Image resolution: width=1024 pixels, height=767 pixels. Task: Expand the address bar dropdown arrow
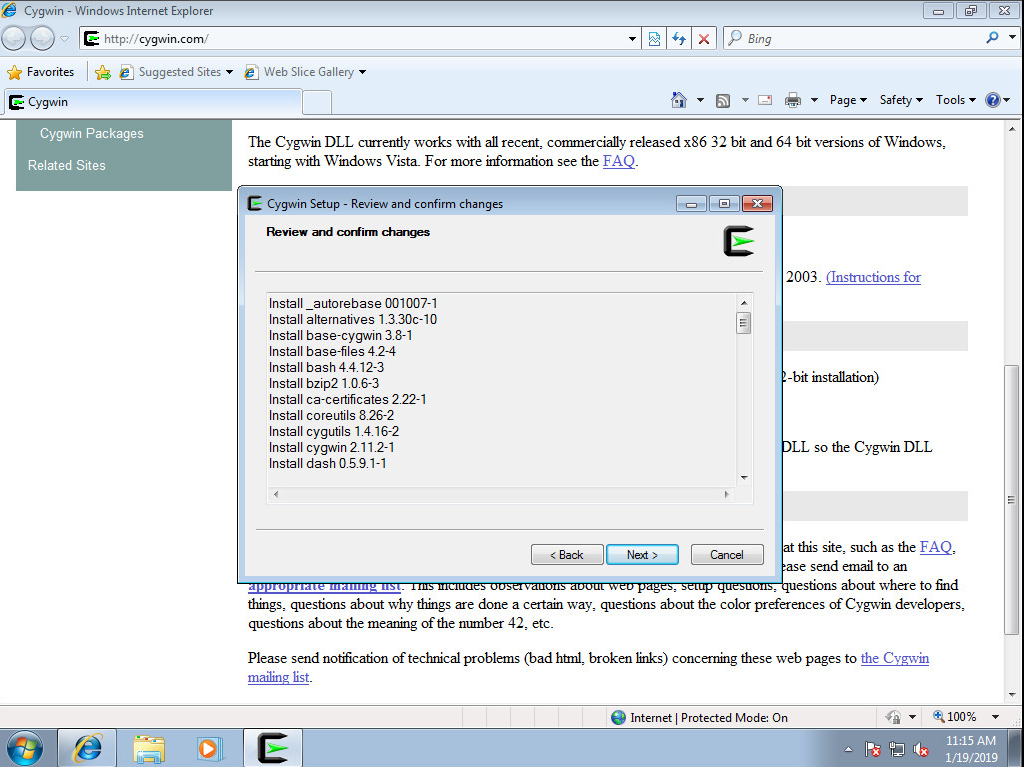[x=632, y=39]
